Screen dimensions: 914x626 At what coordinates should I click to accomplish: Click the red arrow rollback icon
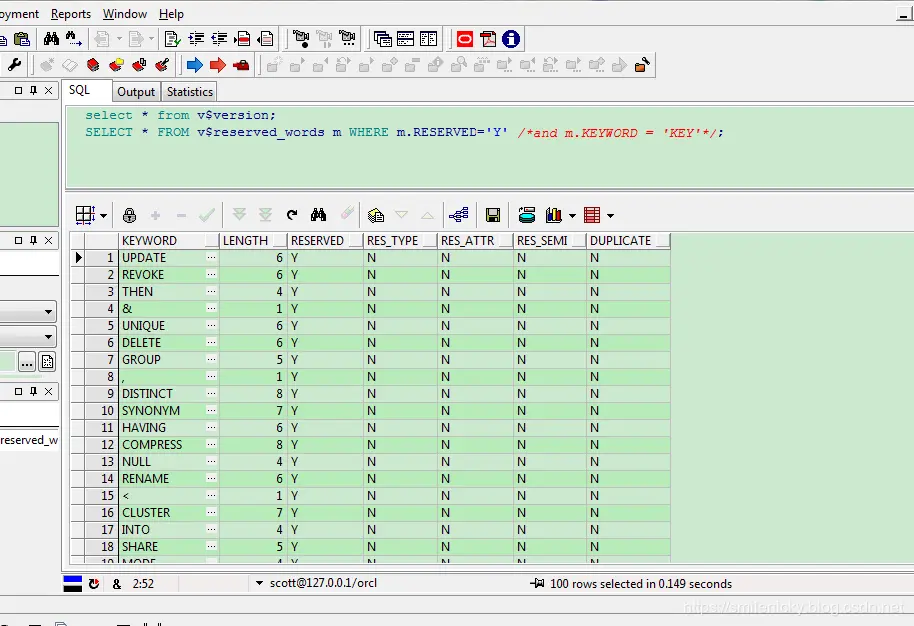pos(217,65)
